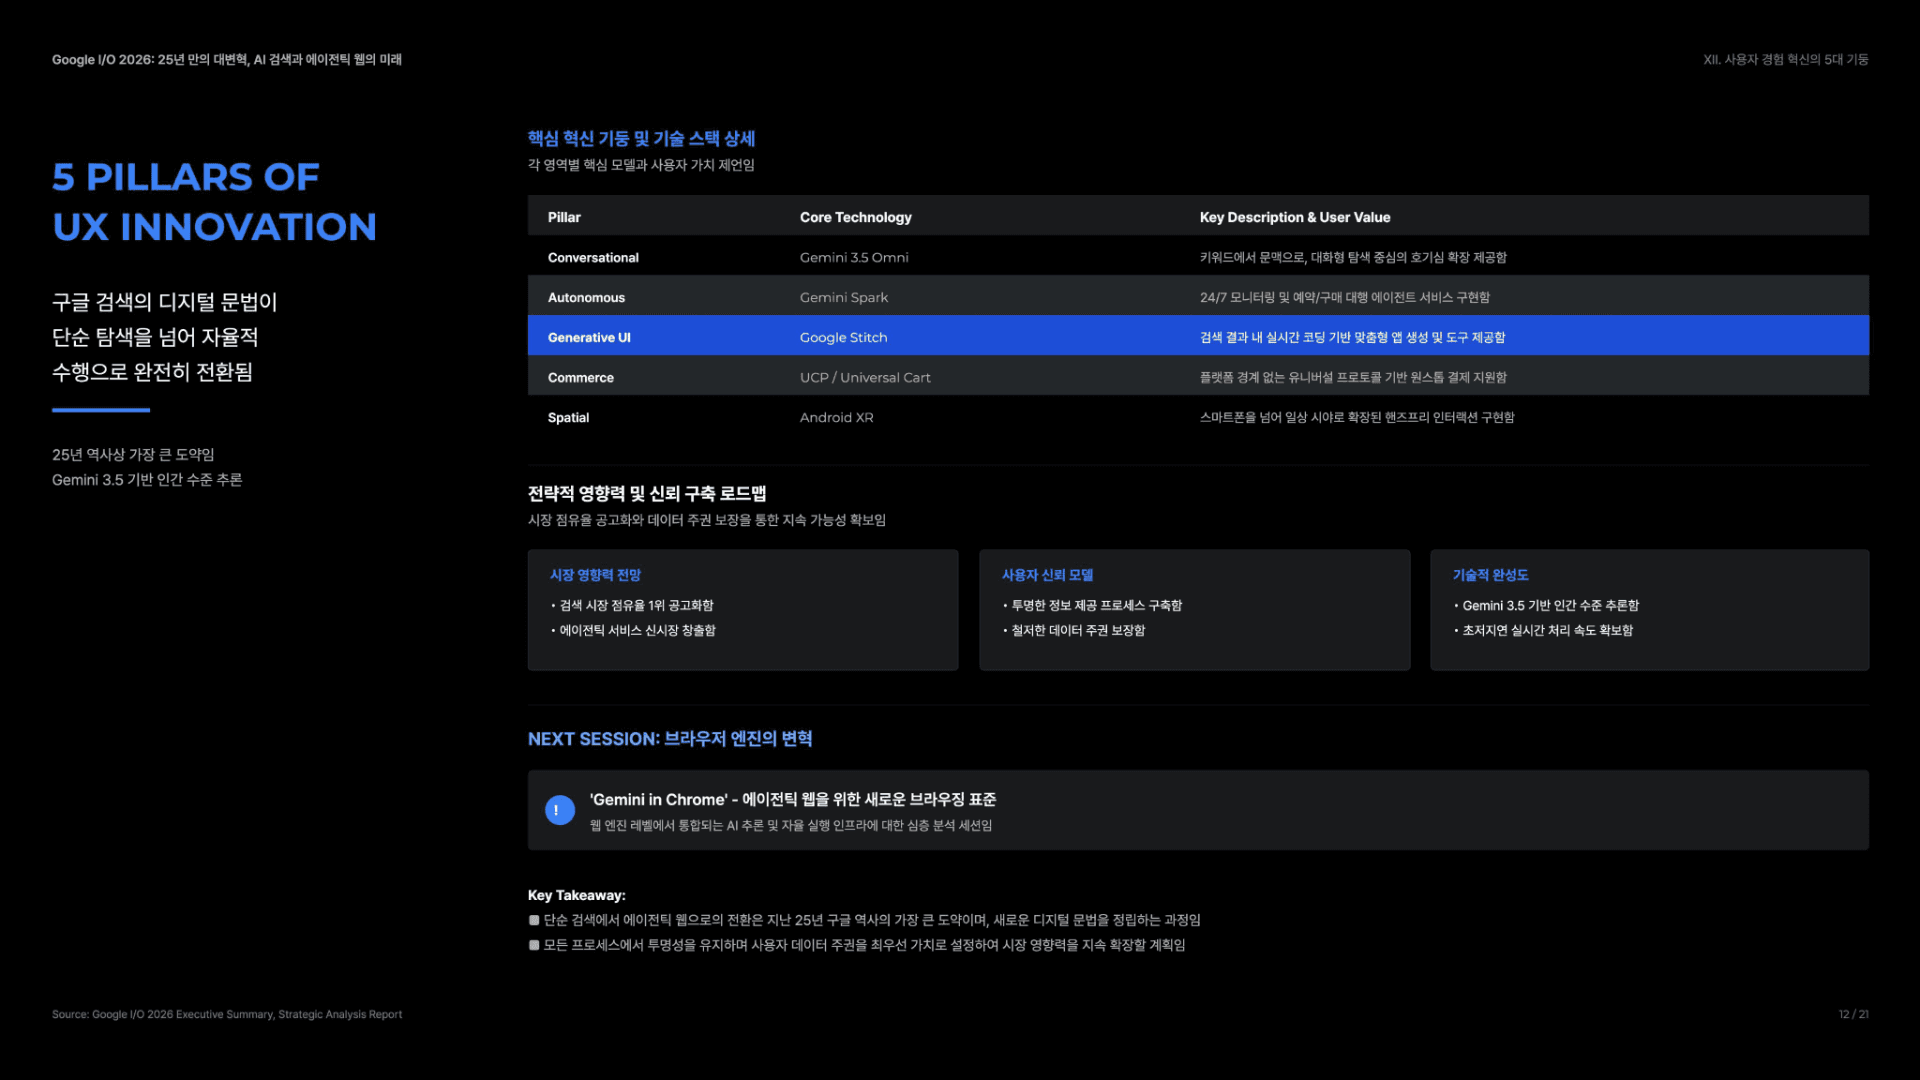Click the '사용자 신뢰 모델' card title
Image resolution: width=1920 pixels, height=1080 pixels.
1047,575
